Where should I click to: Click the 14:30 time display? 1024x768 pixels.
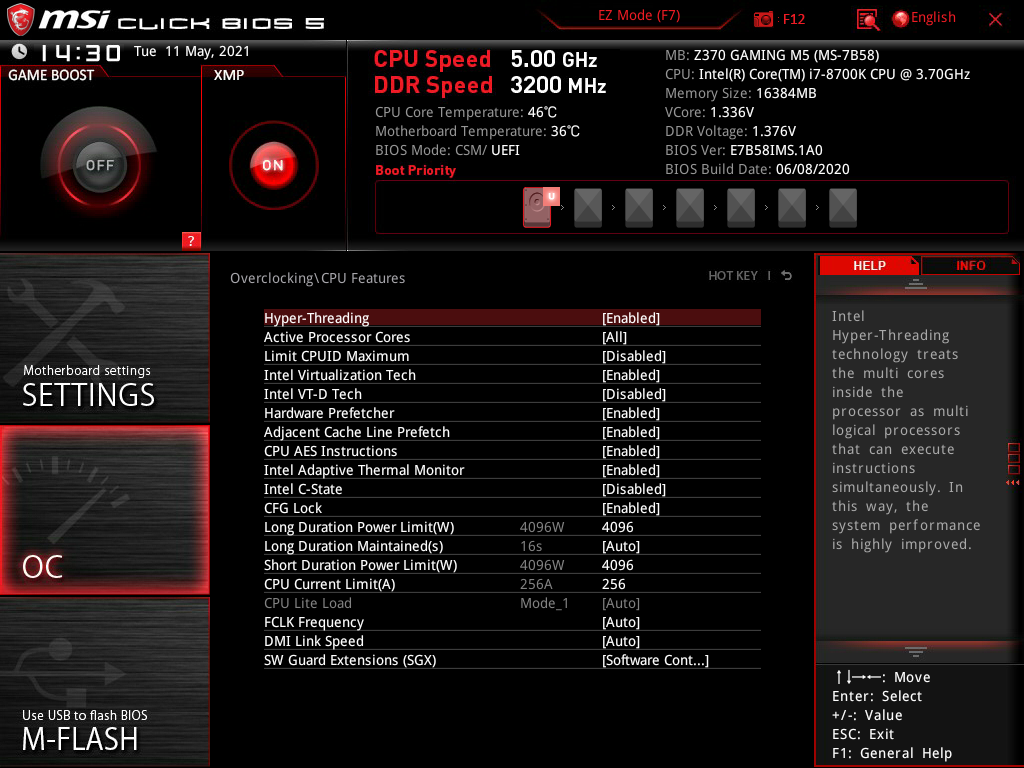(80, 52)
